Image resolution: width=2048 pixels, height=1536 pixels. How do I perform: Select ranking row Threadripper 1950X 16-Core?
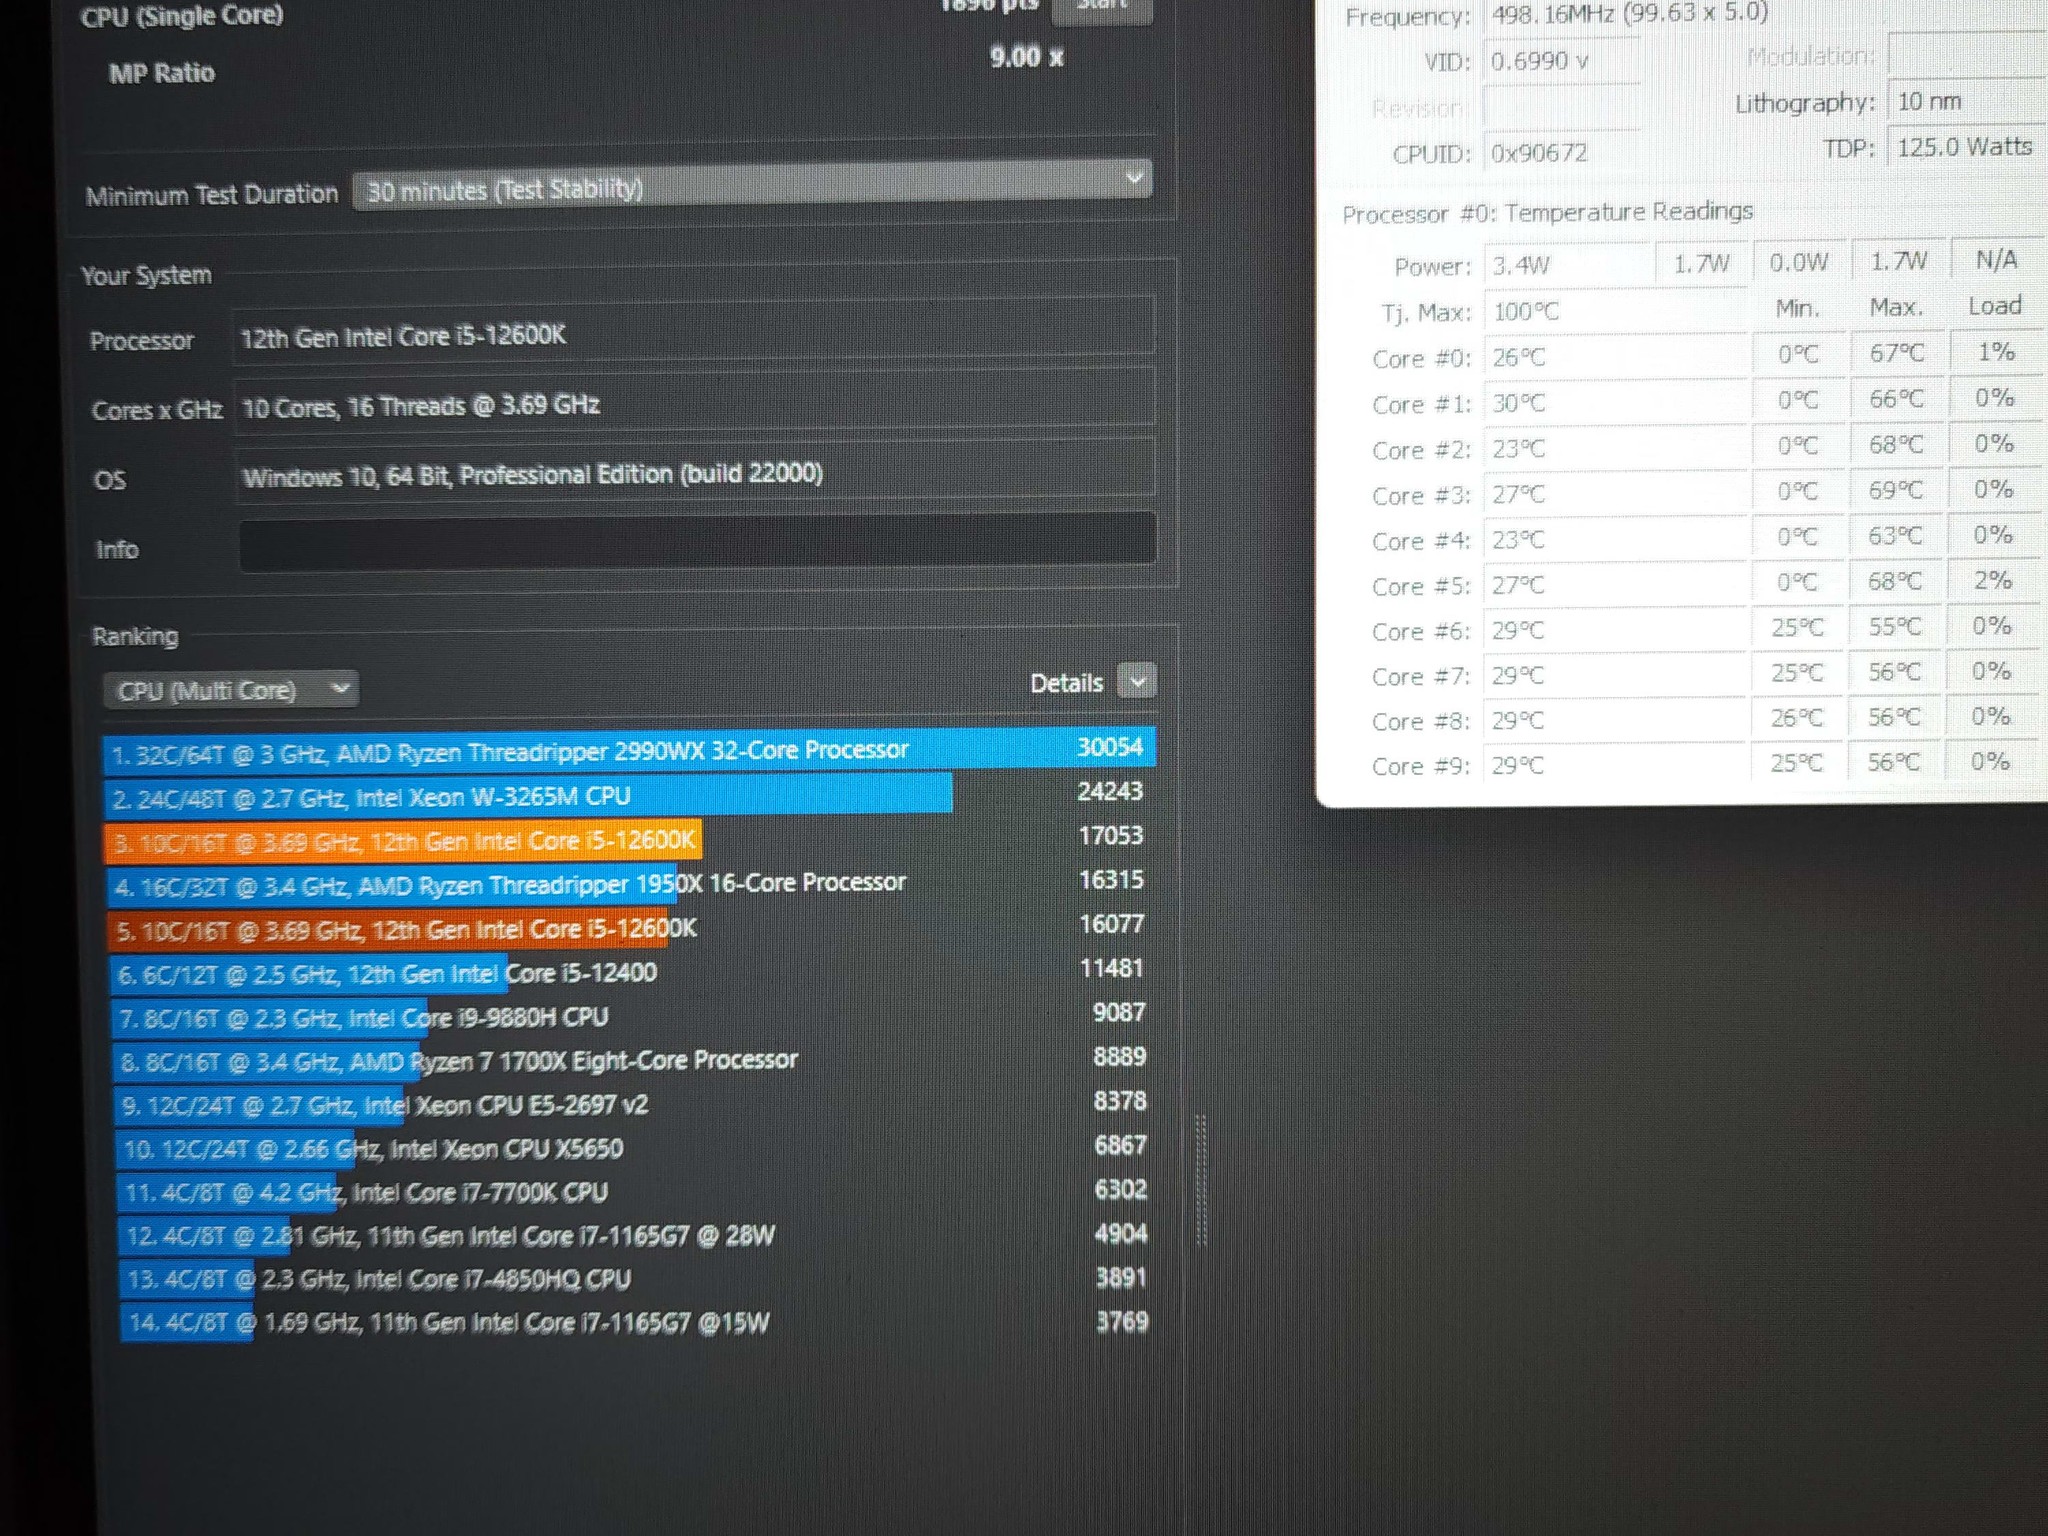pyautogui.click(x=630, y=883)
